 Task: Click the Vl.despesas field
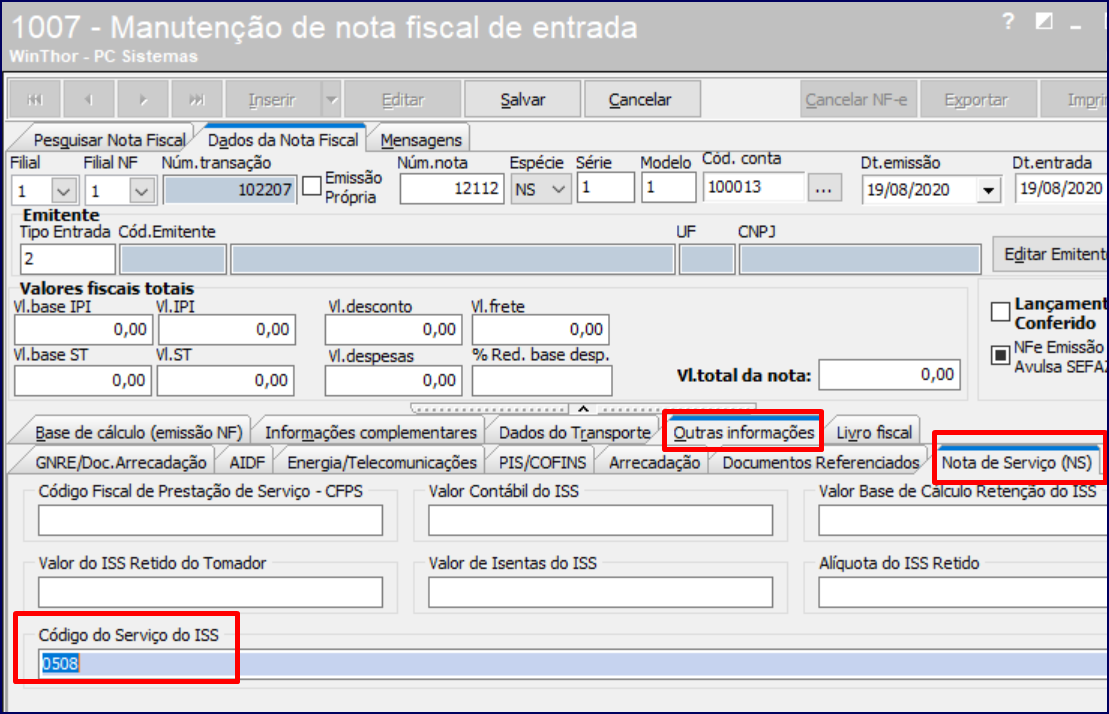(x=393, y=380)
